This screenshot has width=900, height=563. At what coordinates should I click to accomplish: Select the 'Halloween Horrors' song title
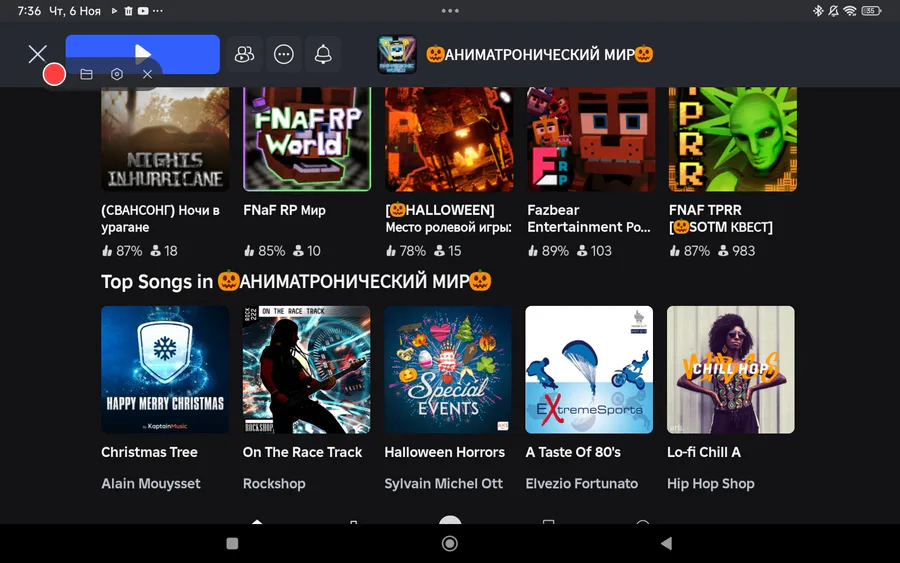pos(445,452)
